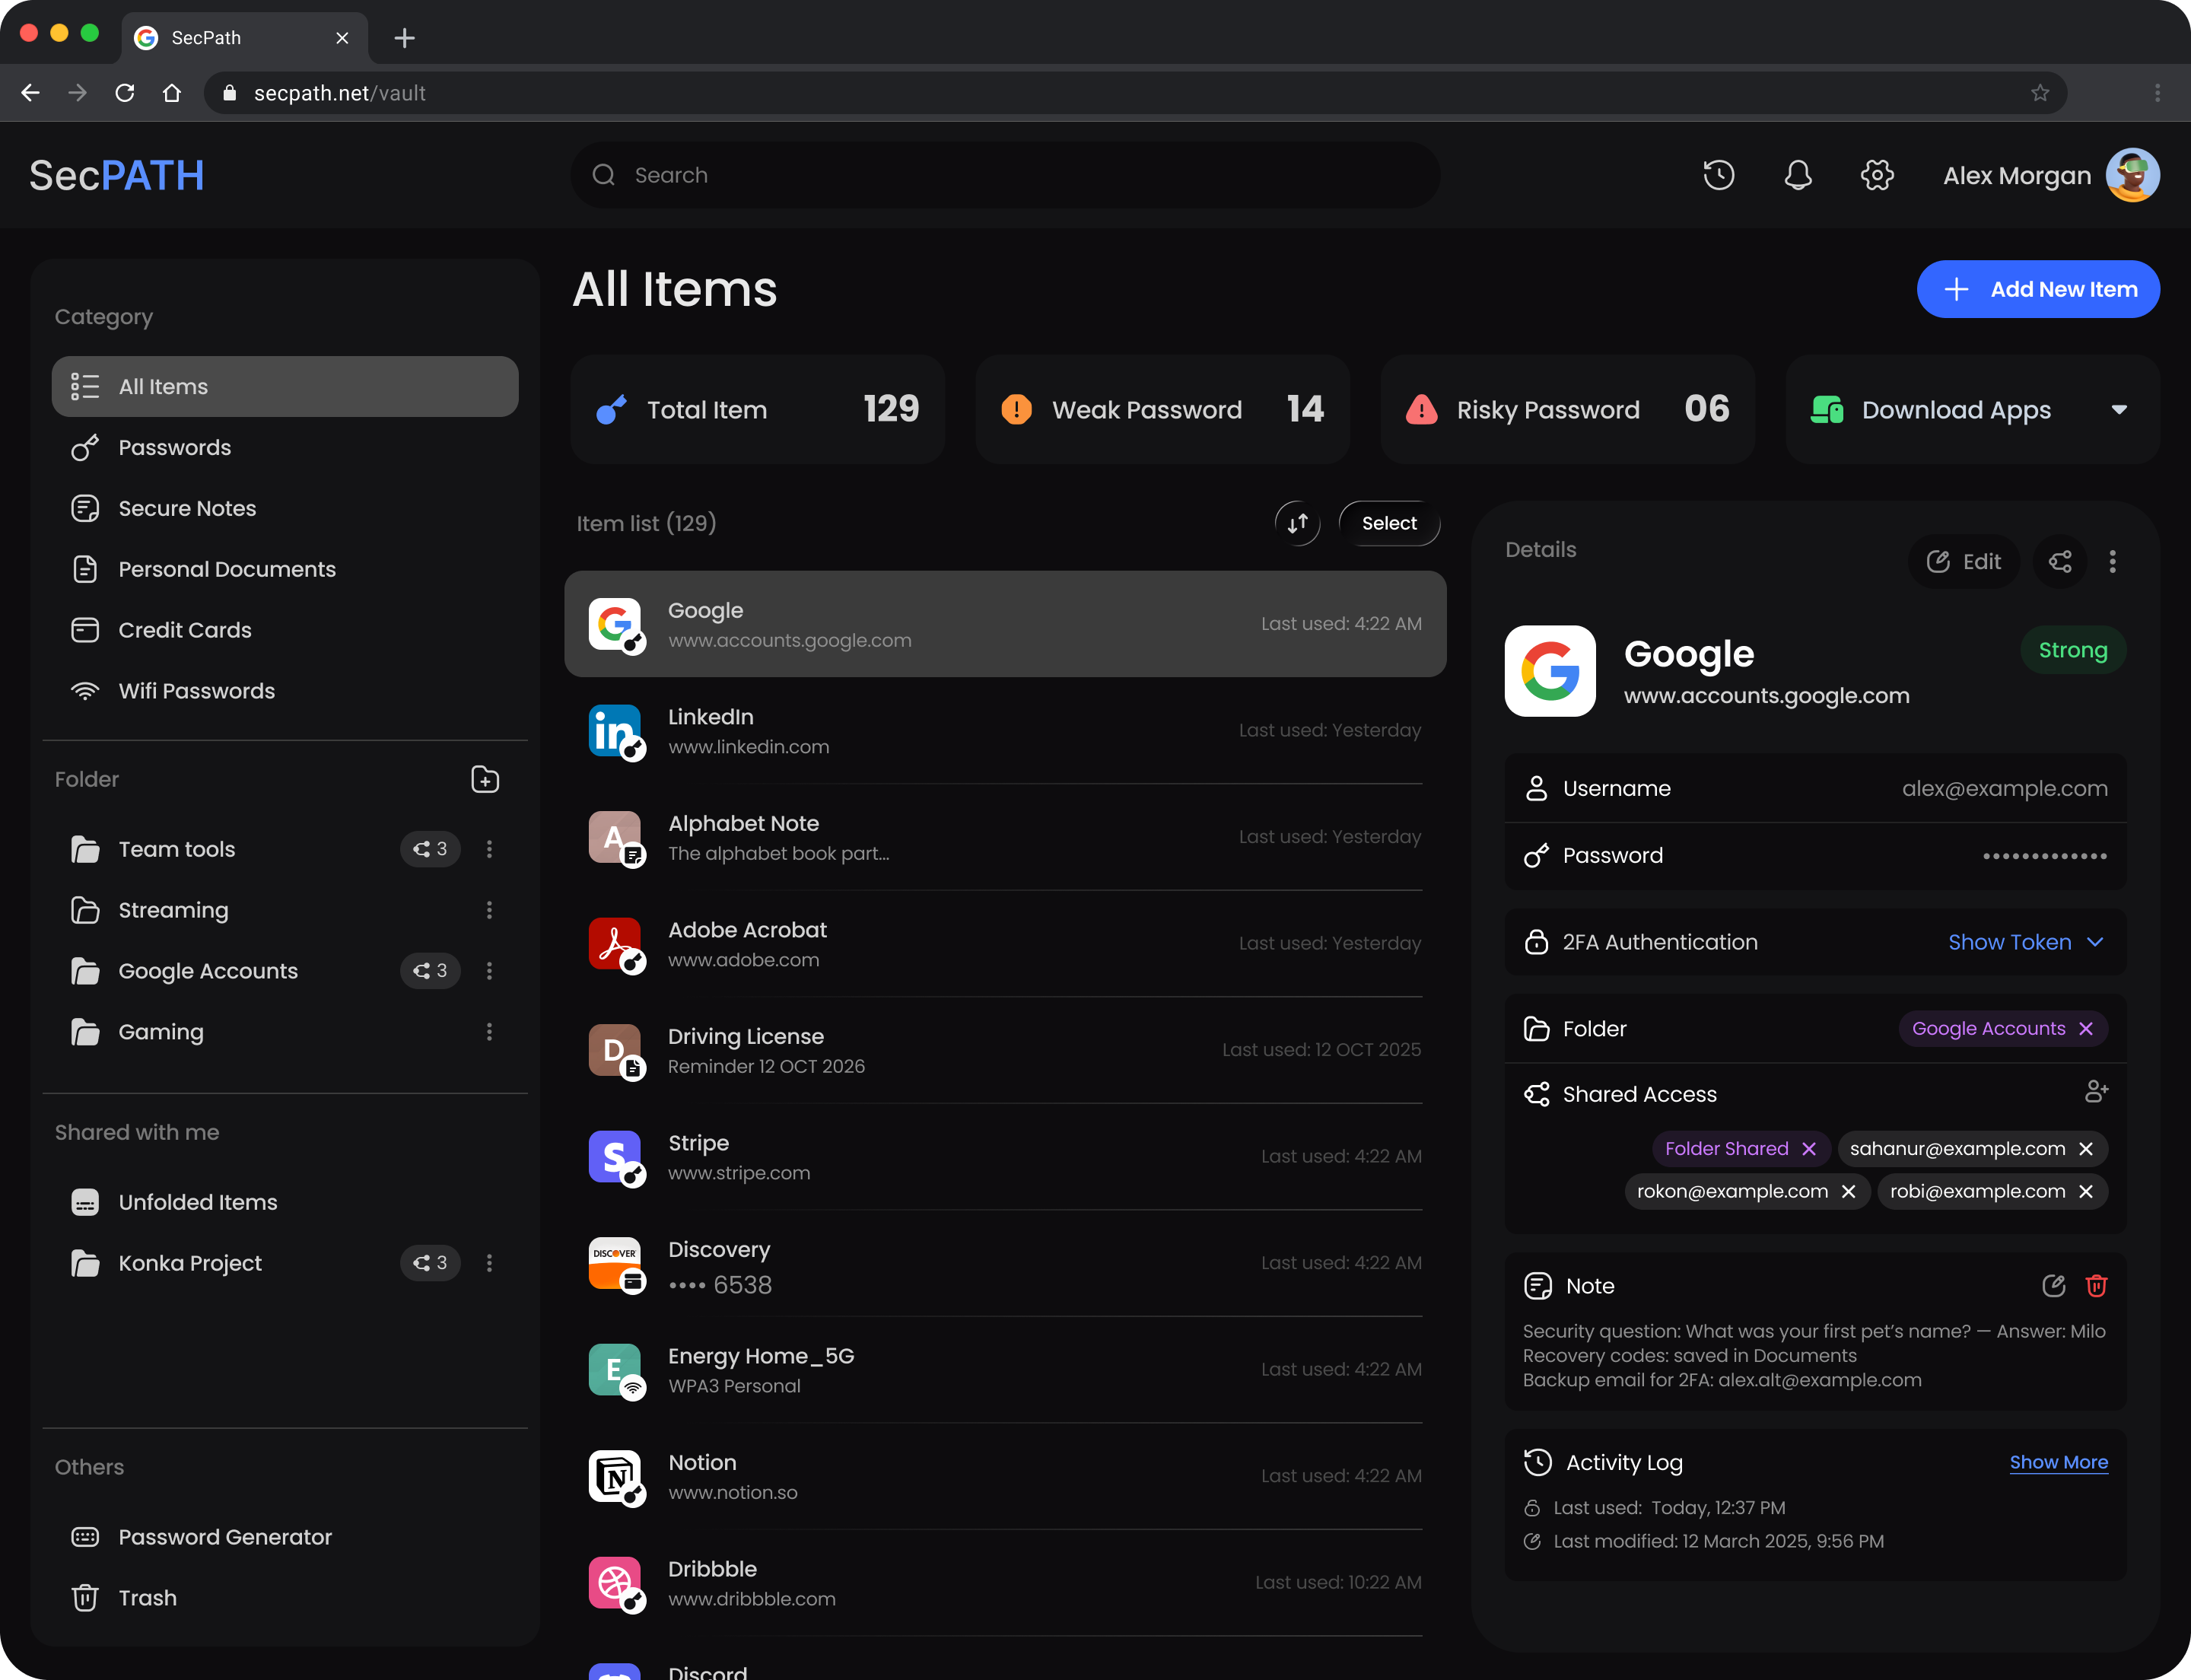Open the history clock icon in header
The height and width of the screenshot is (1680, 2191).
click(1718, 175)
